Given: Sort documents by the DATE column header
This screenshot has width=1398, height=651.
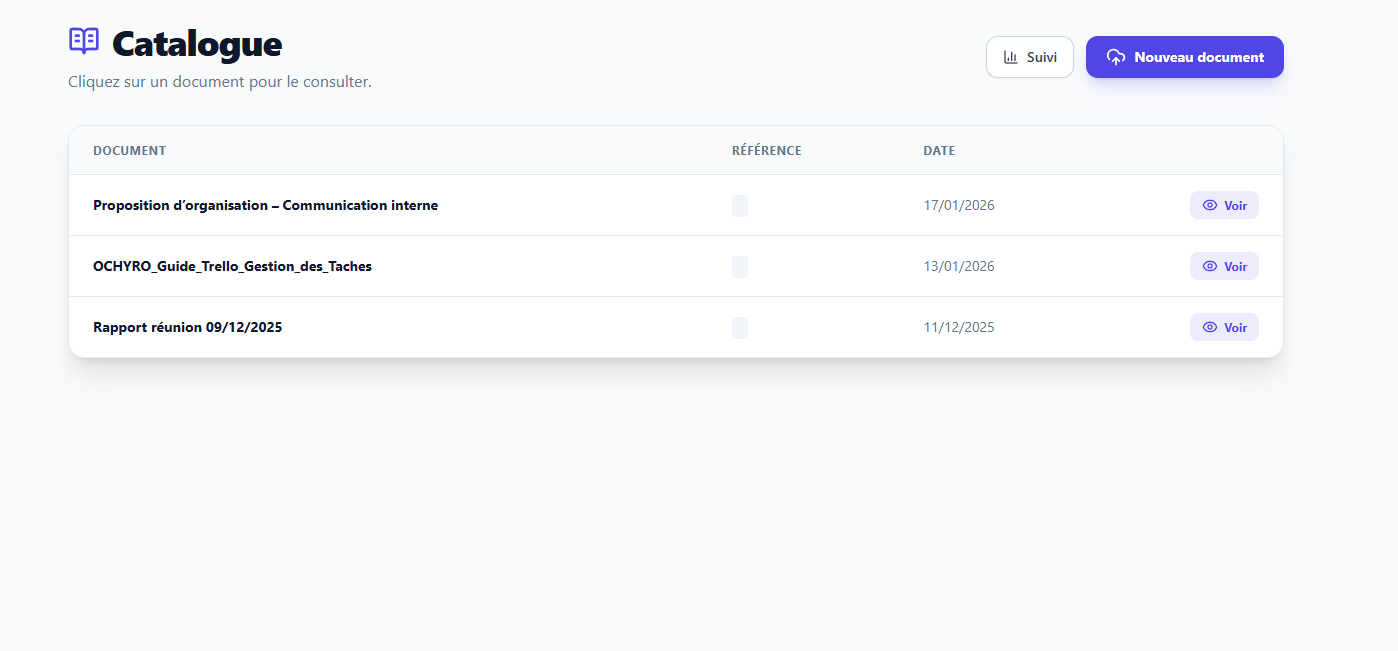Looking at the screenshot, I should (938, 150).
